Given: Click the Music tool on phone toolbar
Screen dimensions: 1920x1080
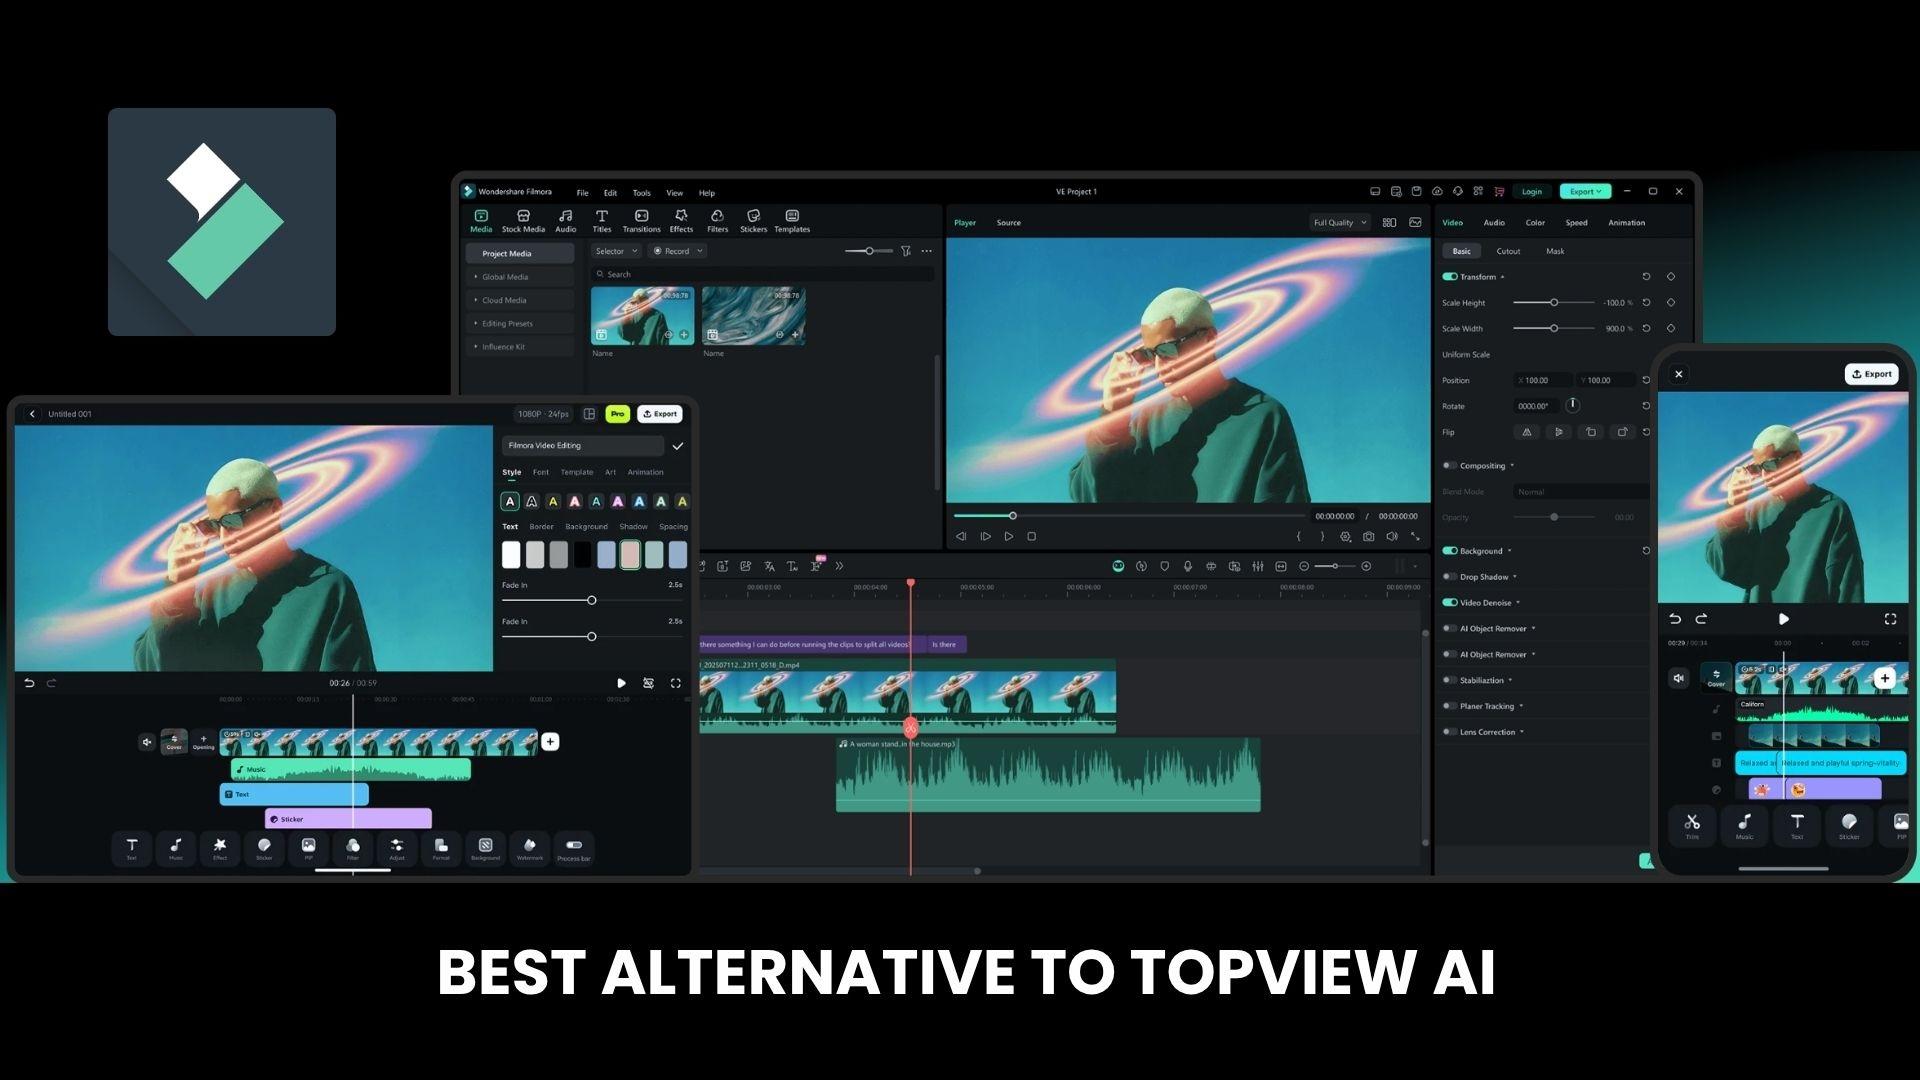Looking at the screenshot, I should [x=1744, y=826].
